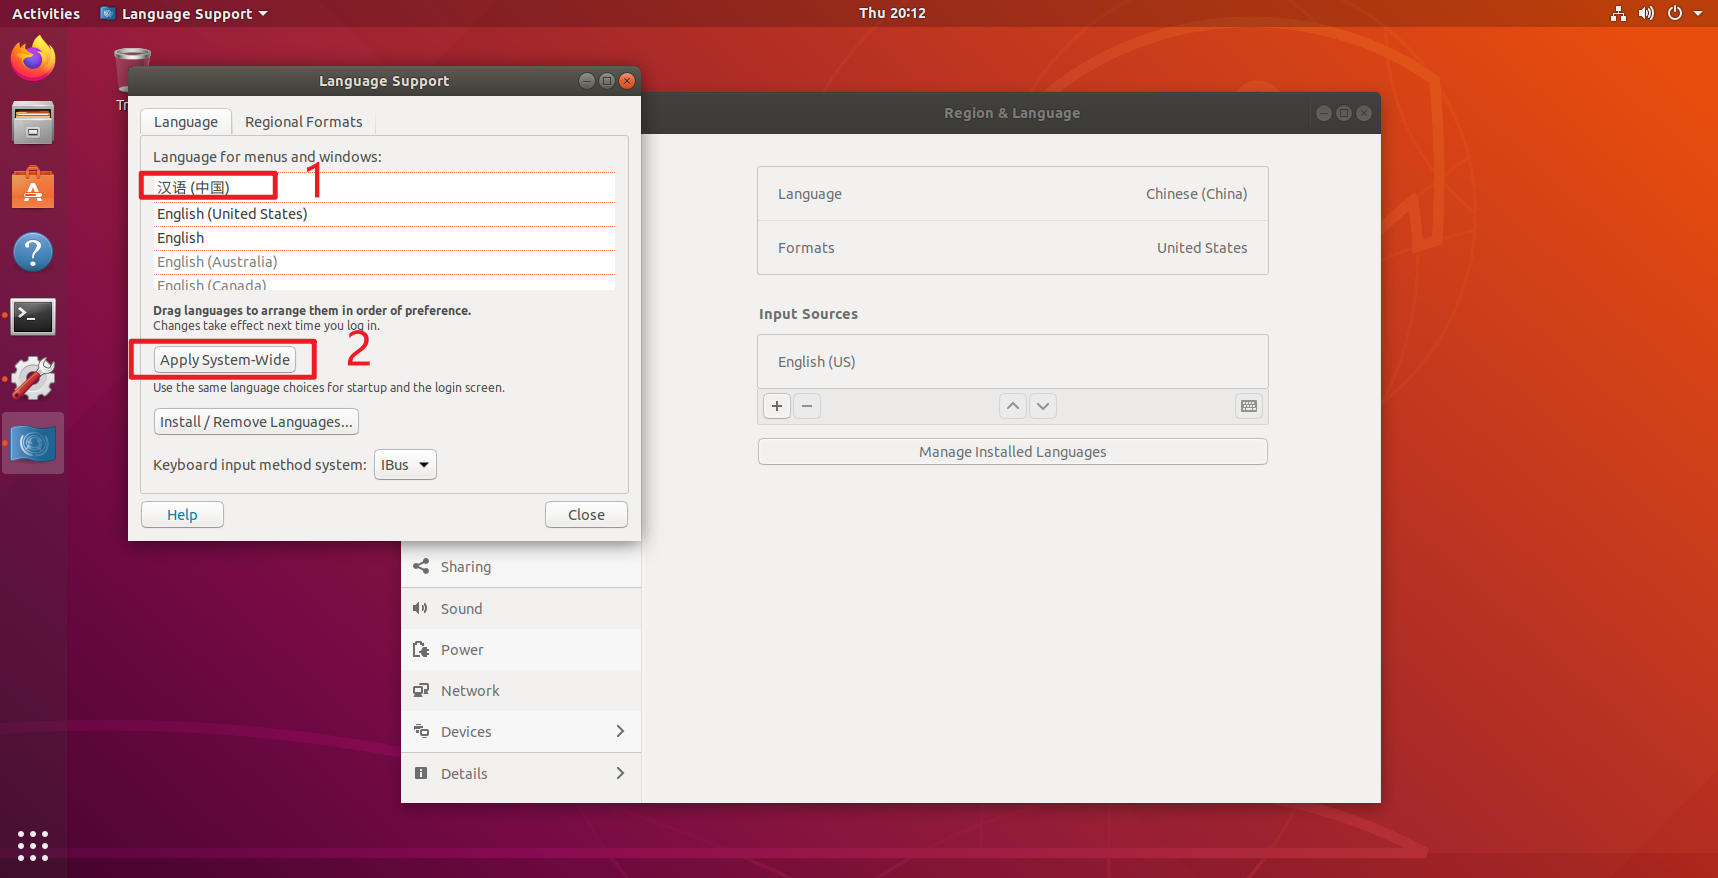Open the clock Thu 20:12 calendar
The height and width of the screenshot is (878, 1718).
pyautogui.click(x=892, y=13)
